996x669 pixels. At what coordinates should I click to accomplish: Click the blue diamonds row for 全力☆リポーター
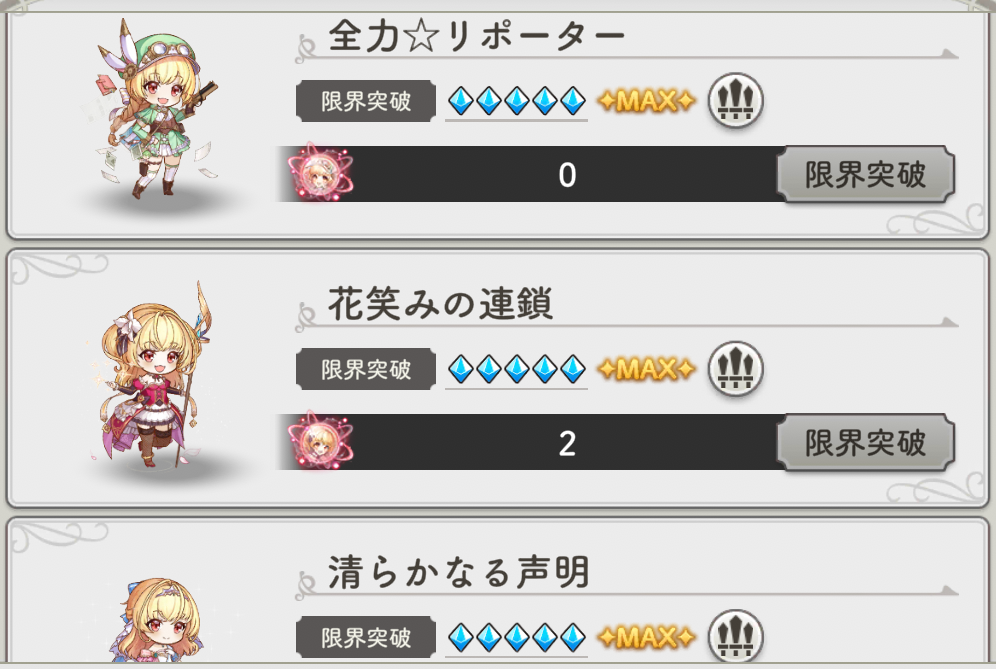516,101
